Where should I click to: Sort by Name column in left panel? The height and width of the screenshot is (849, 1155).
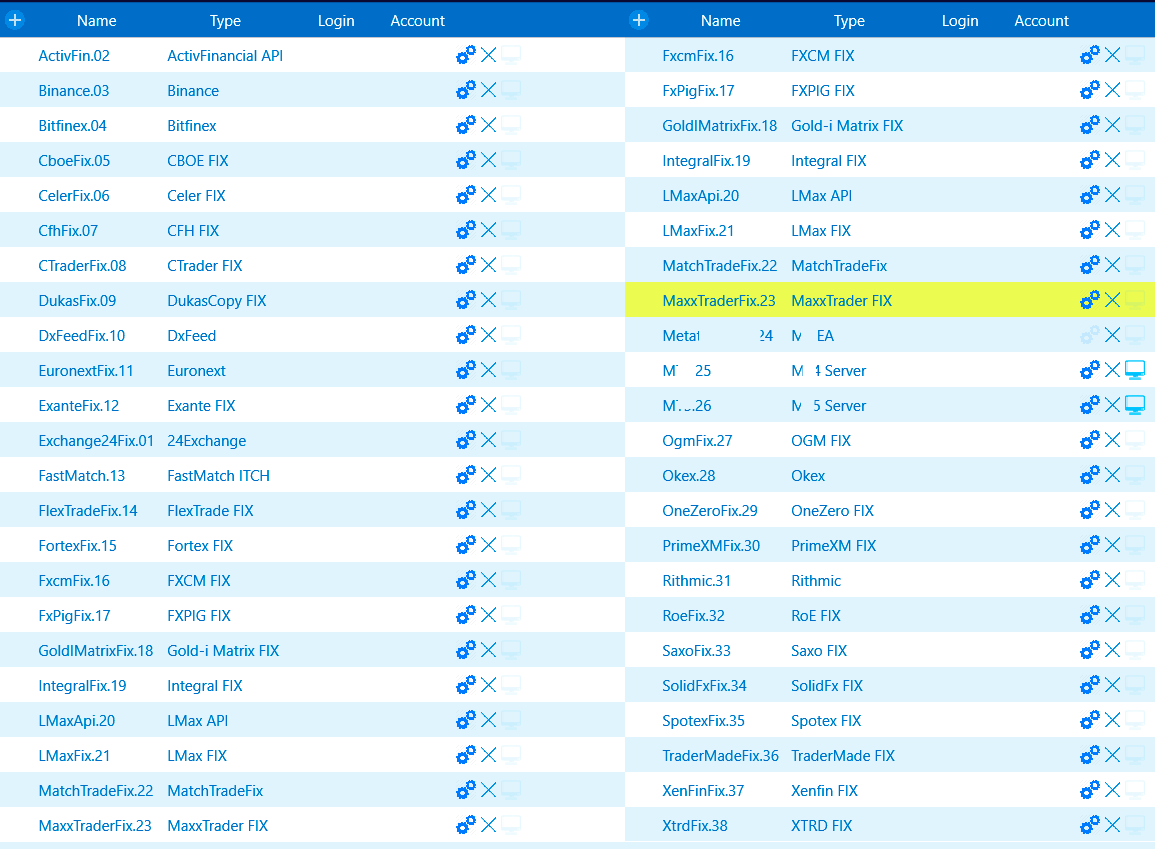pos(96,21)
